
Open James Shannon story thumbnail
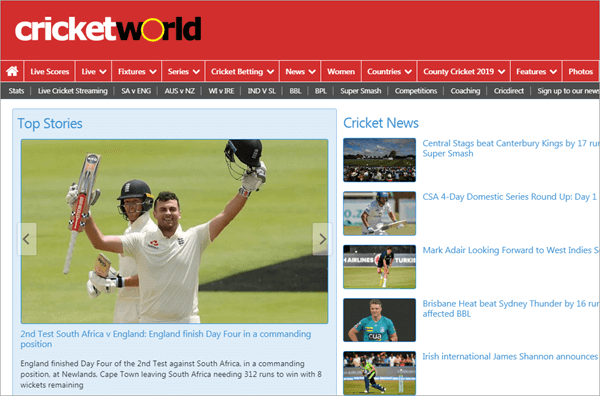click(379, 373)
